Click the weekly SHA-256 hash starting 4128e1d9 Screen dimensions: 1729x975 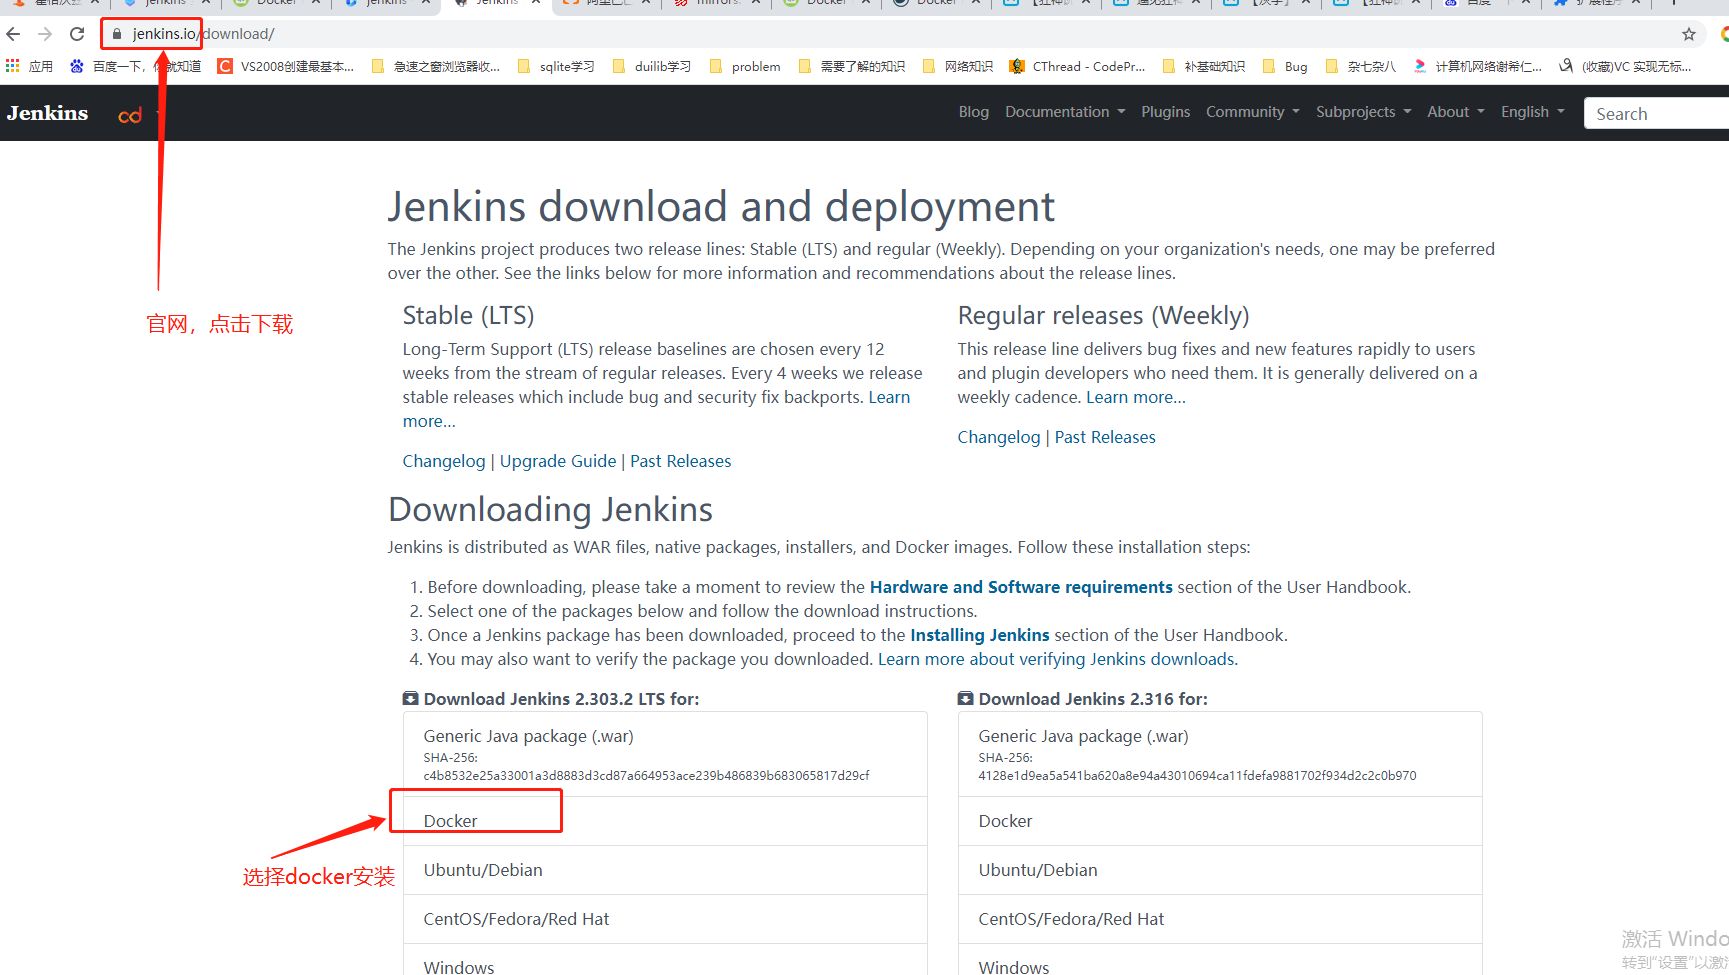point(1197,776)
